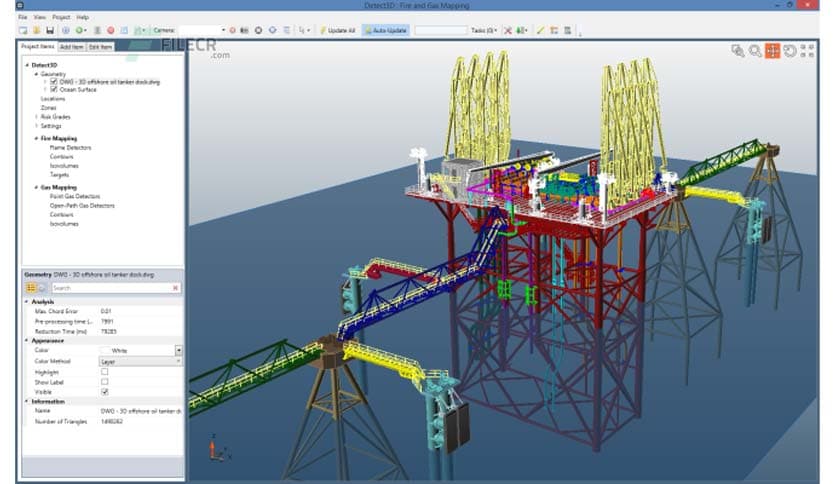Toggle the Auto Update button
Screen dimensions: 836x484
click(x=385, y=30)
